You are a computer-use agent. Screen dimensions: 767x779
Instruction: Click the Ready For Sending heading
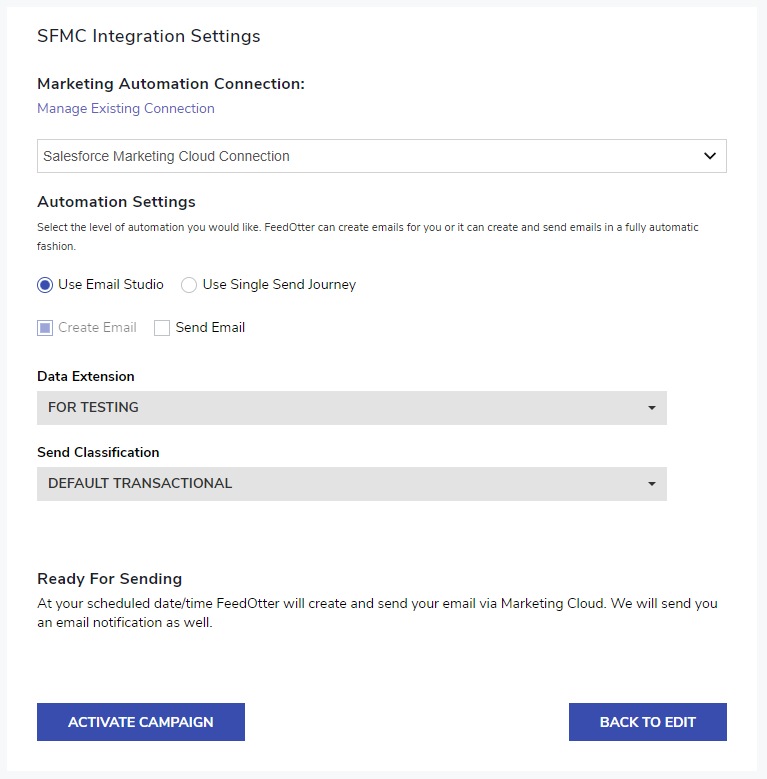(x=109, y=579)
